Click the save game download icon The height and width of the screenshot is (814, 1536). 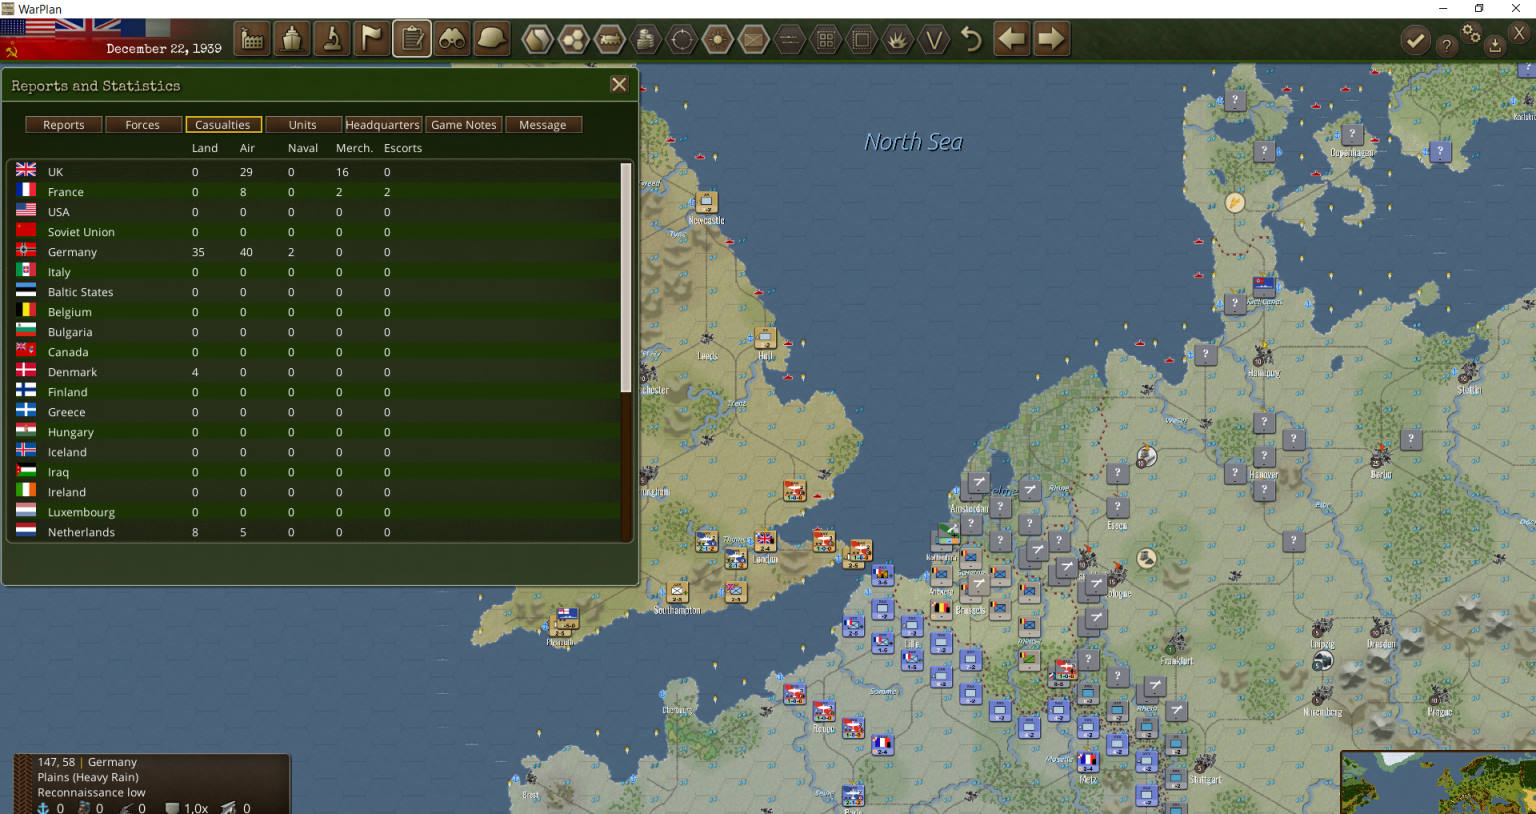click(1495, 44)
